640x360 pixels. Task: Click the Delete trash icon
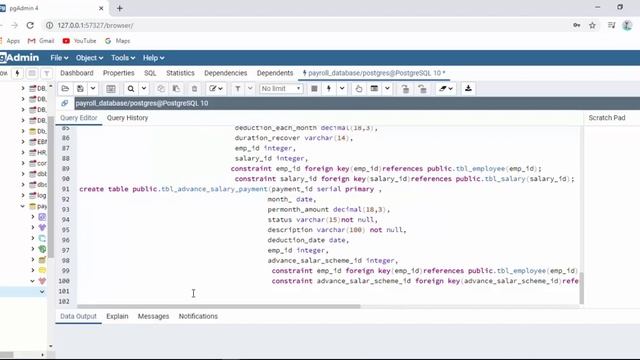coord(194,89)
